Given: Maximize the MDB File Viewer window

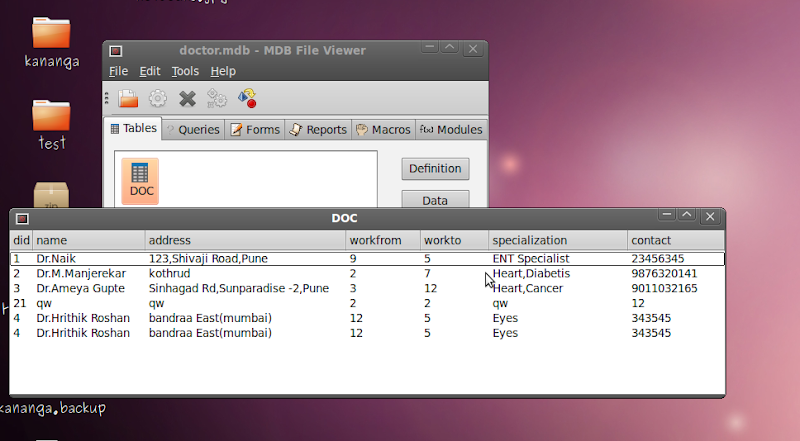Looking at the screenshot, I should (x=449, y=47).
